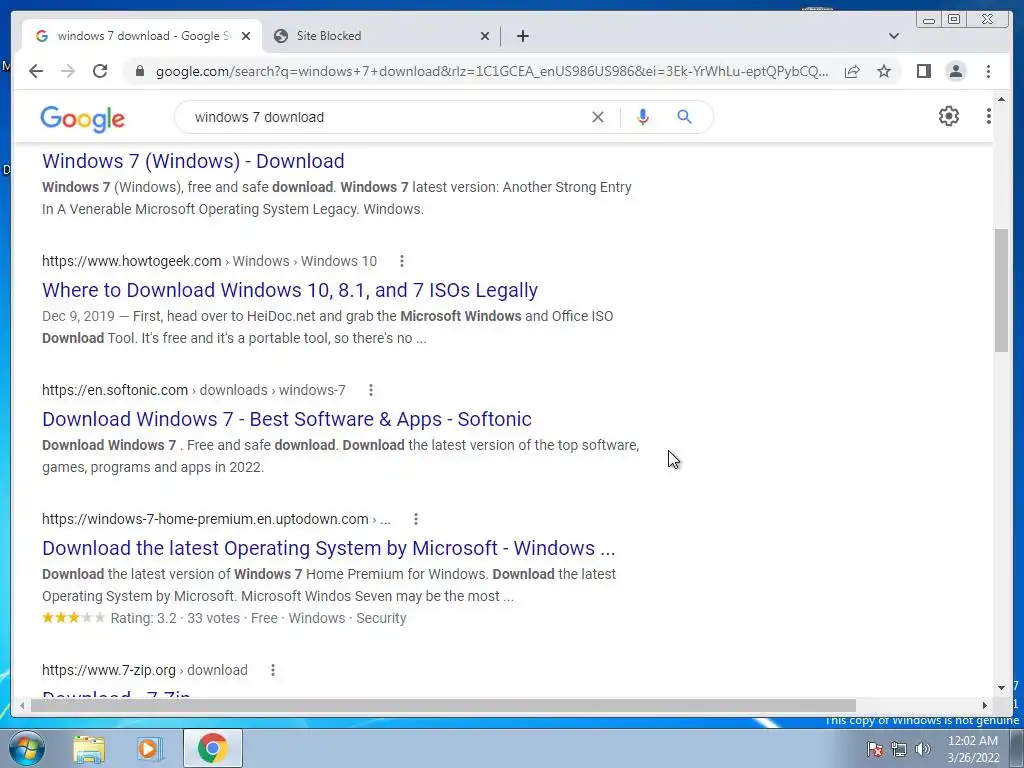The width and height of the screenshot is (1024, 768).
Task: Click the page scroll-down arrow
Action: point(1001,688)
